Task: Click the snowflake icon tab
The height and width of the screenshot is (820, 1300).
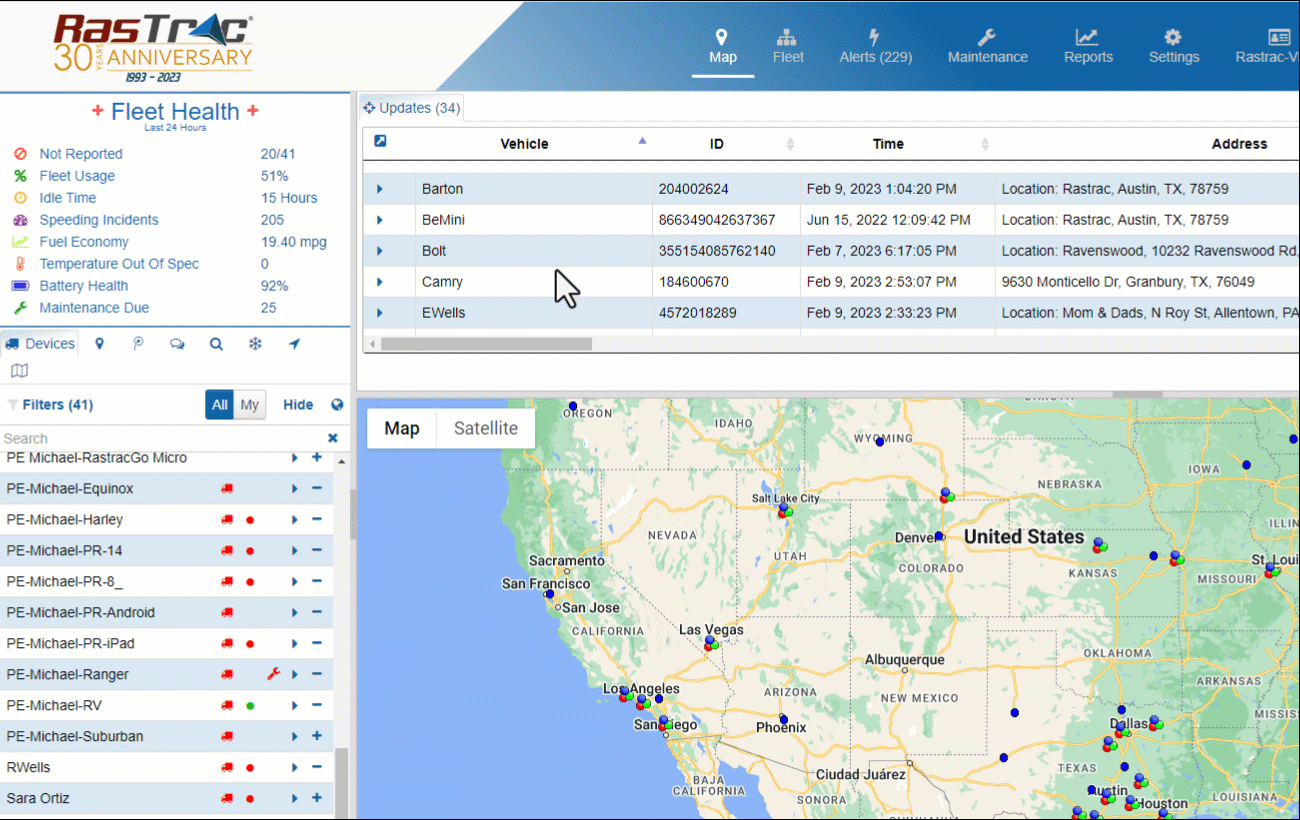Action: click(255, 344)
